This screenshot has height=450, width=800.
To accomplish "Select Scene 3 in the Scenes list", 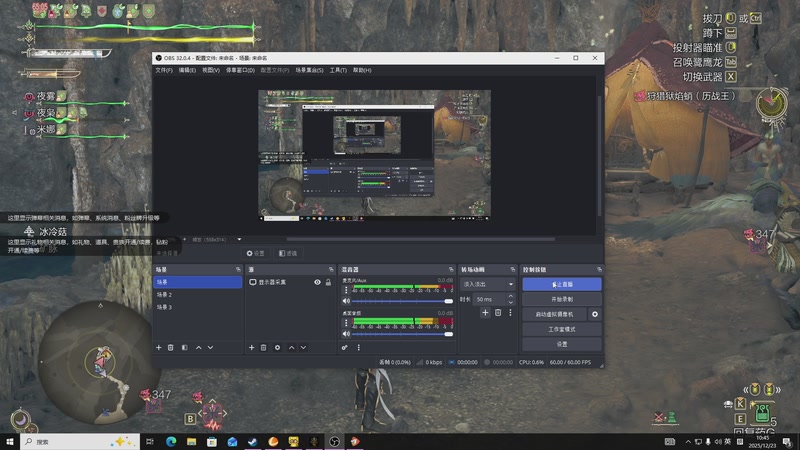I will [x=197, y=307].
